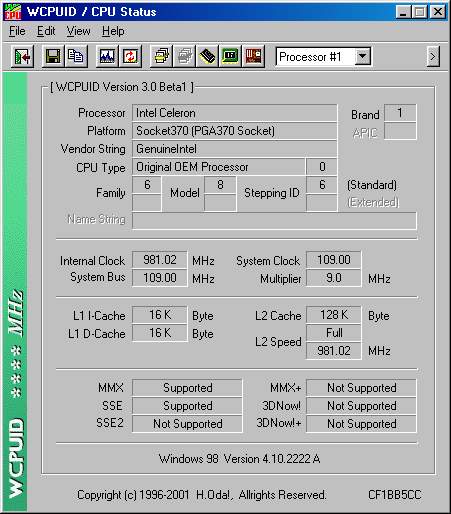451x514 pixels.
Task: Click the grayed-out stacked windows icon
Action: pyautogui.click(x=184, y=56)
